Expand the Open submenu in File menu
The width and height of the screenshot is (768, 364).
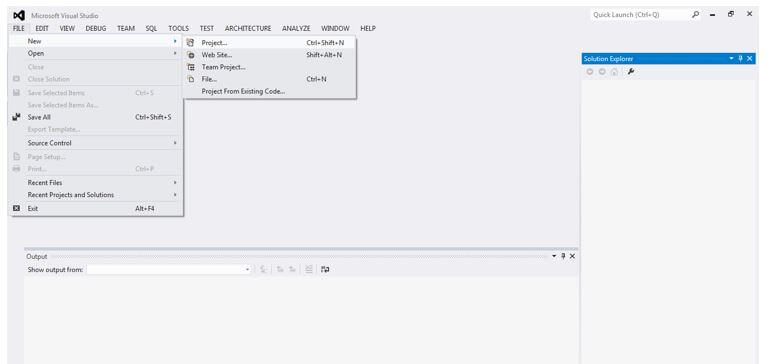pos(175,53)
